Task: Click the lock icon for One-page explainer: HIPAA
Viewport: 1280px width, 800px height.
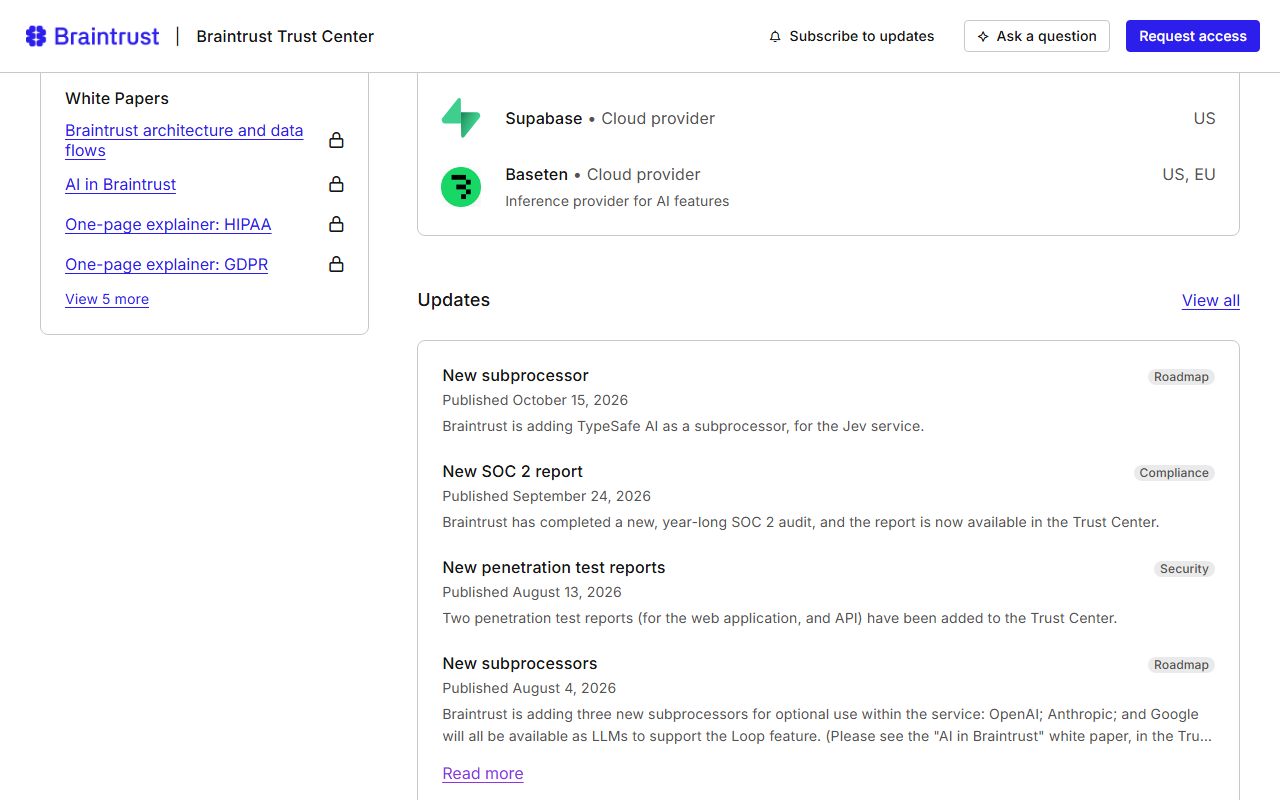Action: tap(337, 224)
